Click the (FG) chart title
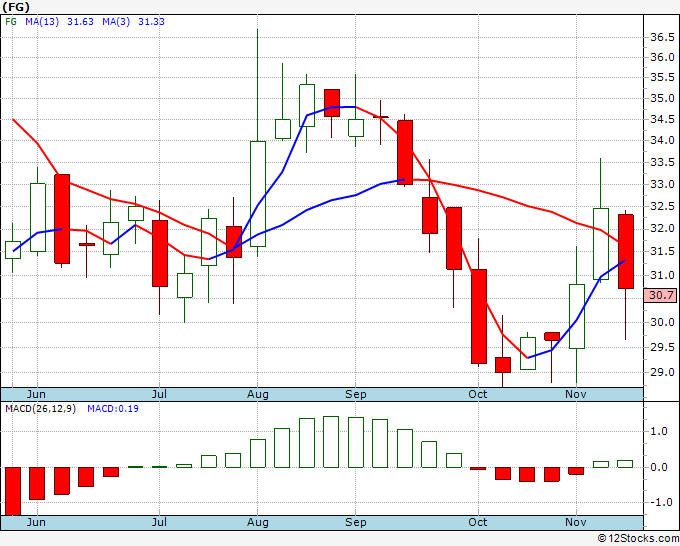 [16, 7]
